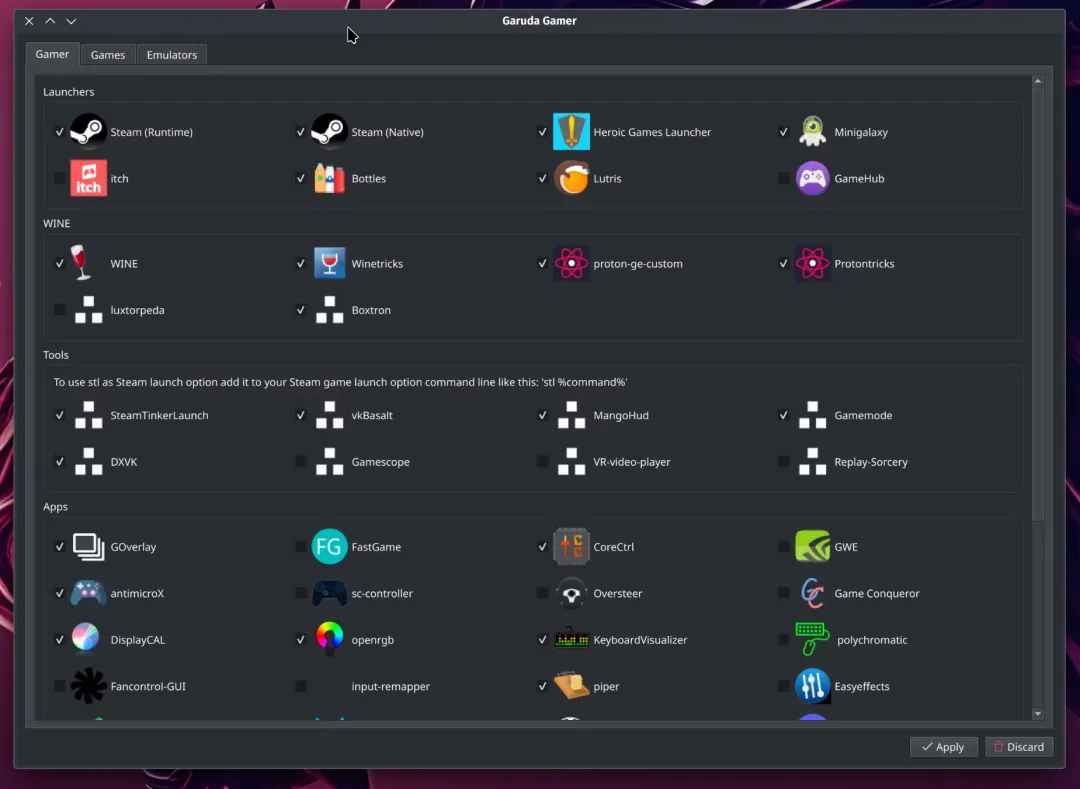Viewport: 1080px width, 789px height.
Task: Check the VR-video-player checkbox
Action: (543, 461)
